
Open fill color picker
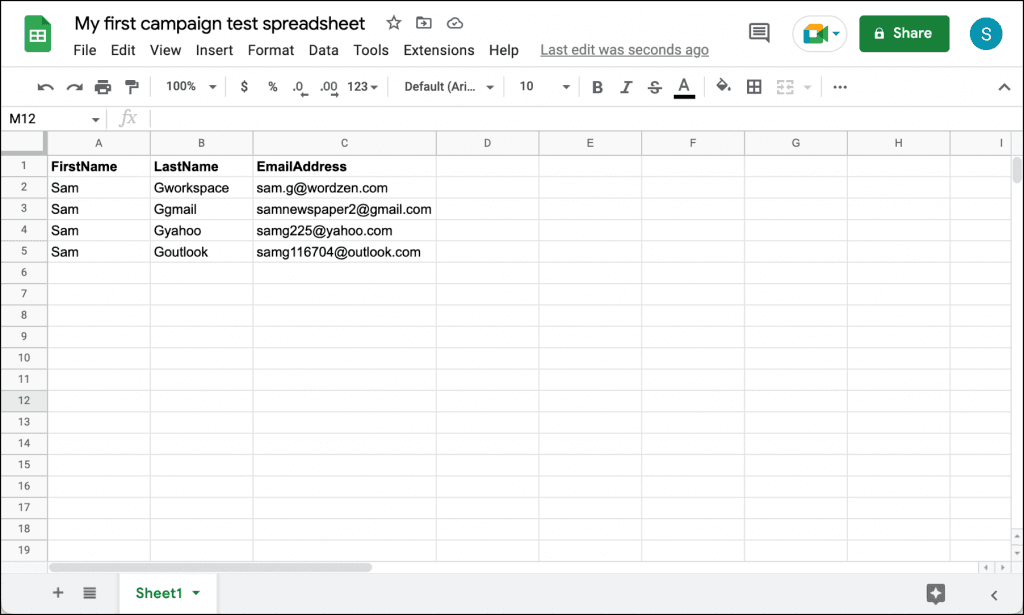pos(723,86)
